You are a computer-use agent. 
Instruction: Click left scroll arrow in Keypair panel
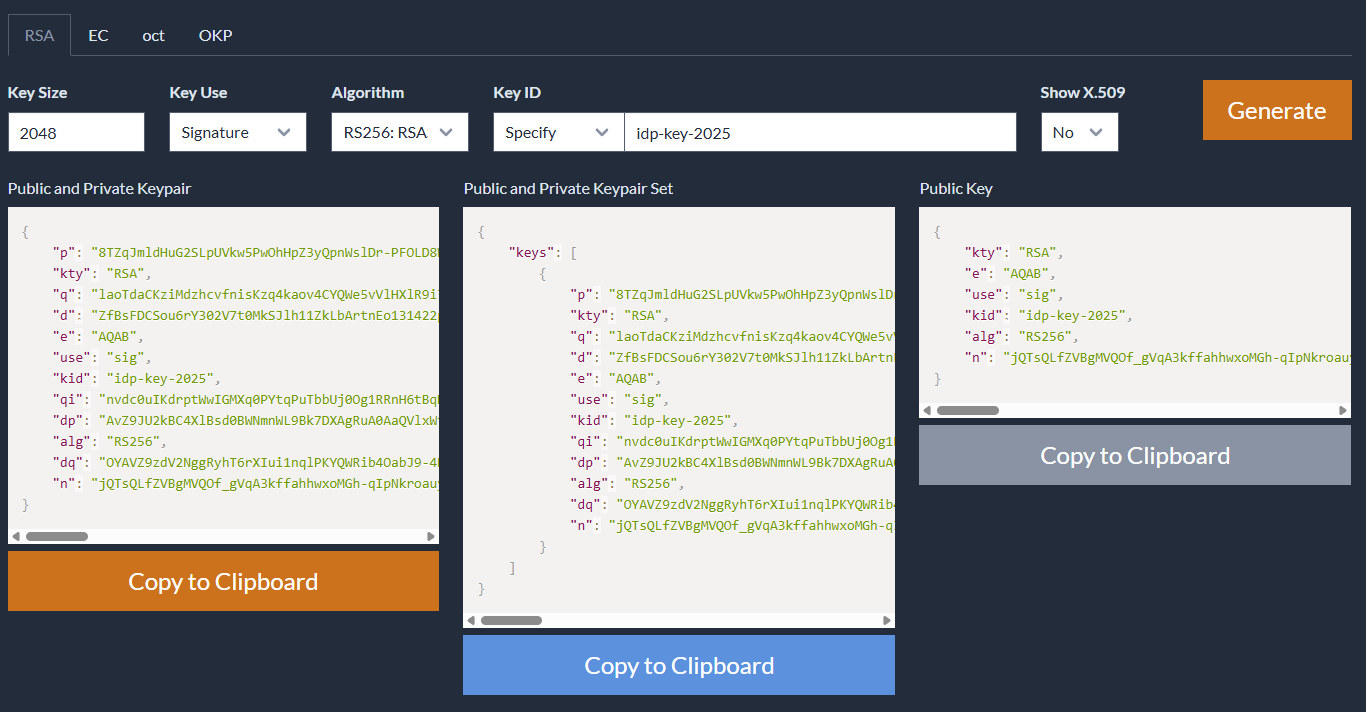point(16,536)
